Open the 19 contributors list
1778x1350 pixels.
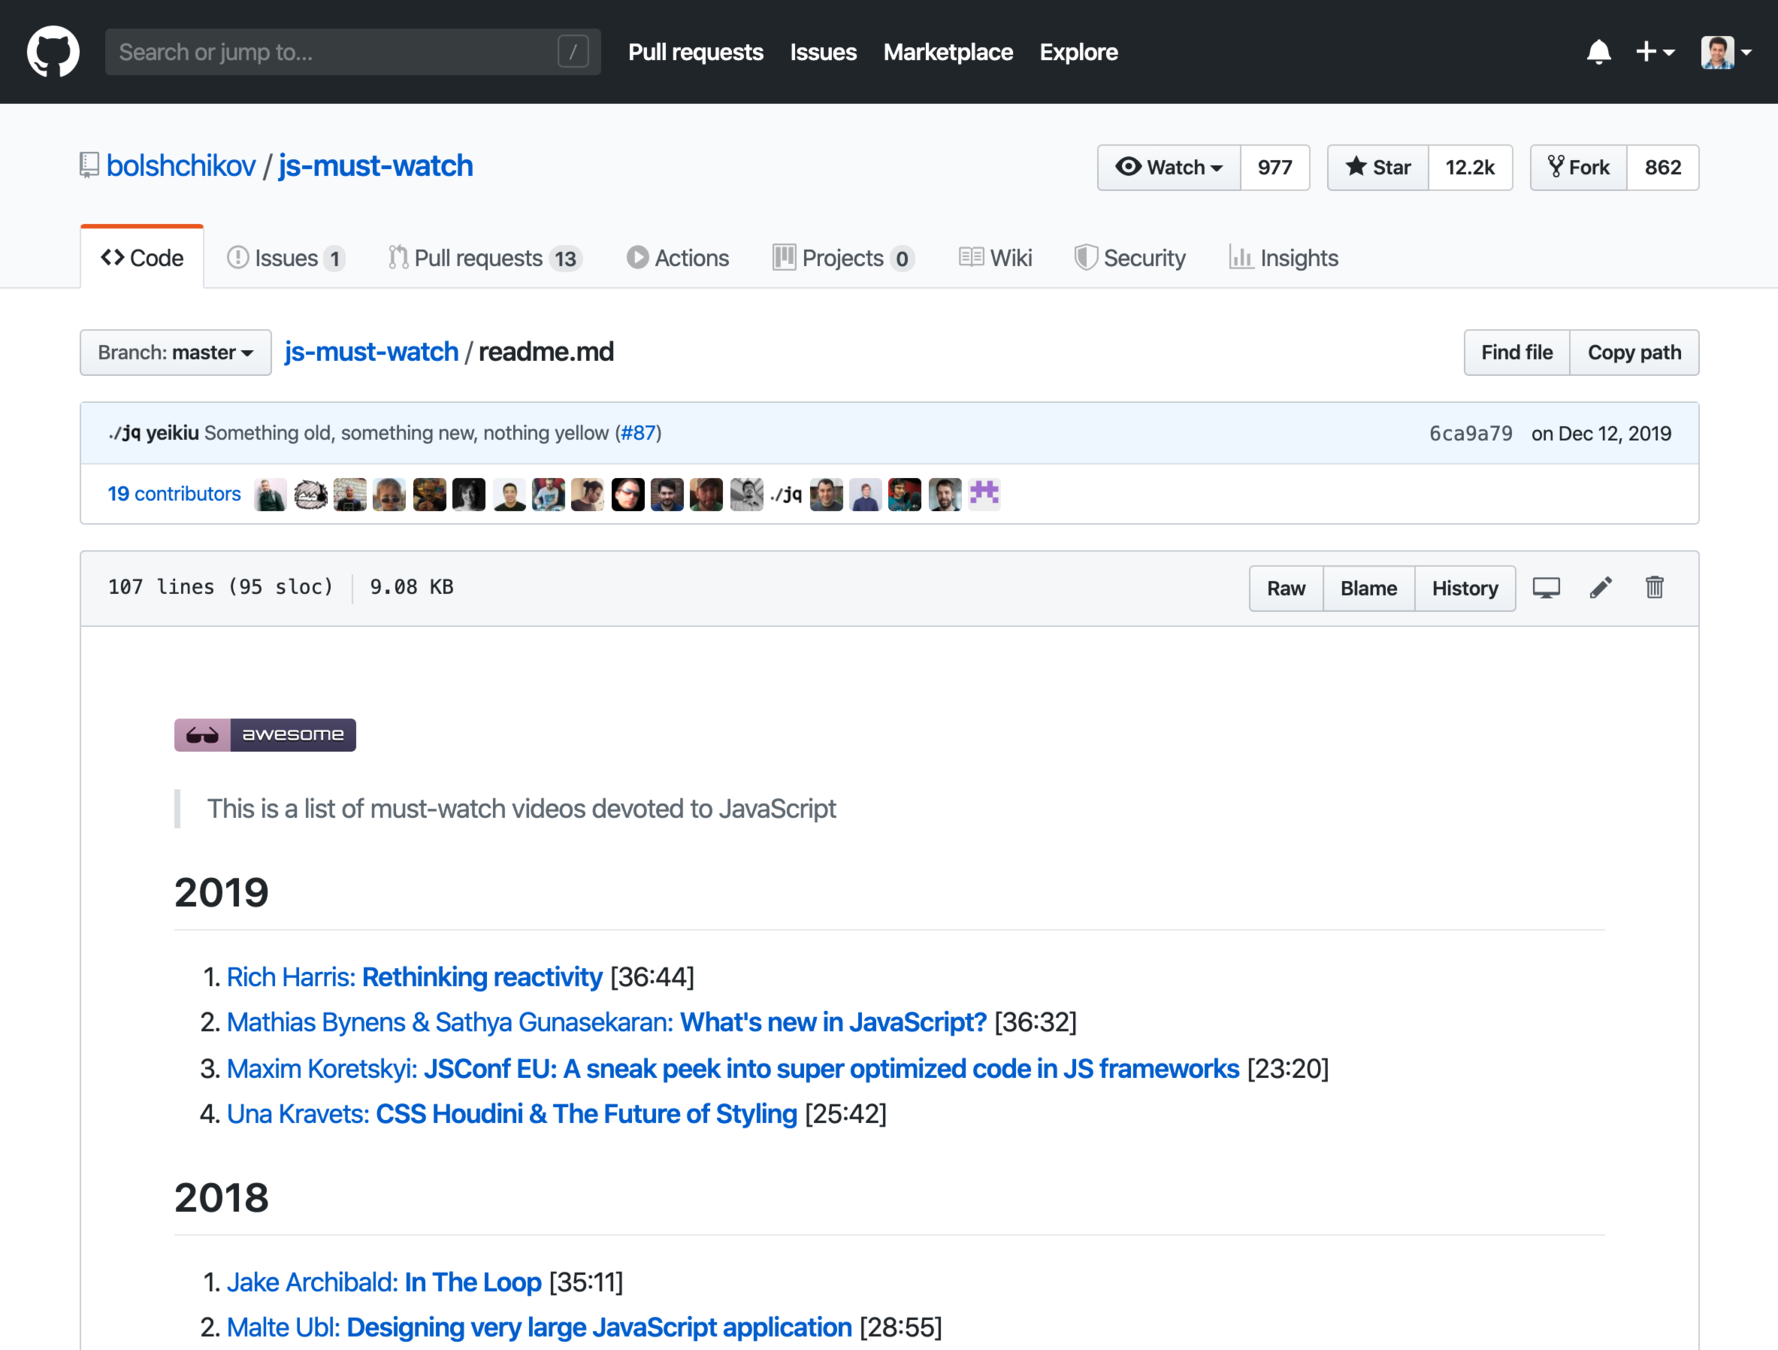pos(174,493)
